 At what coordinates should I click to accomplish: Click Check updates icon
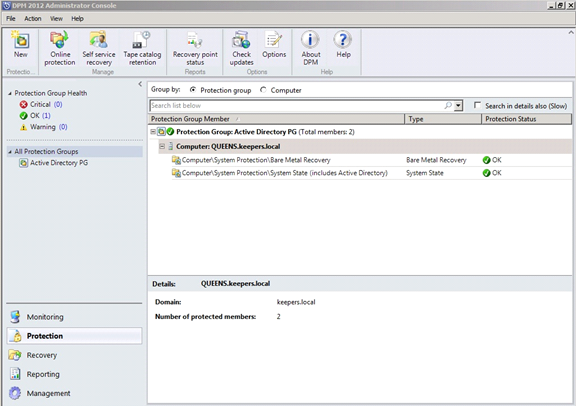(241, 40)
